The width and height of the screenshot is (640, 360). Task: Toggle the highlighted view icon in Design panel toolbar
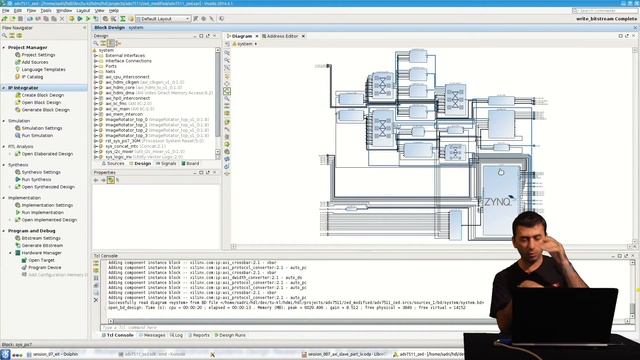pos(111,43)
